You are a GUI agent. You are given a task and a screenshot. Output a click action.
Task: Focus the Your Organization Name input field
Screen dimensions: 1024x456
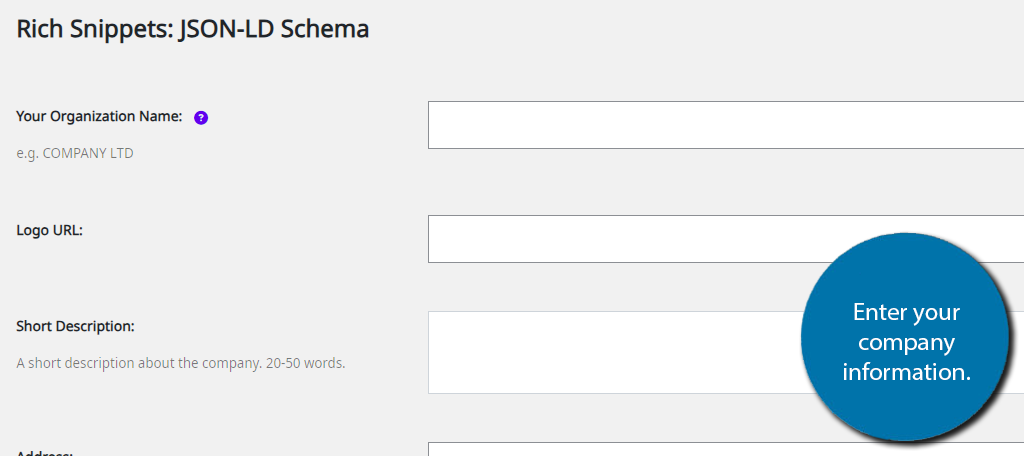726,125
